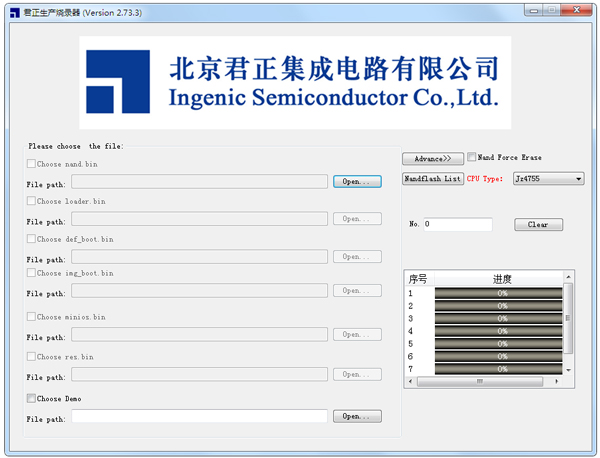Viewport: 600px width, 458px height.
Task: Click the app icon in the title bar
Action: point(15,13)
